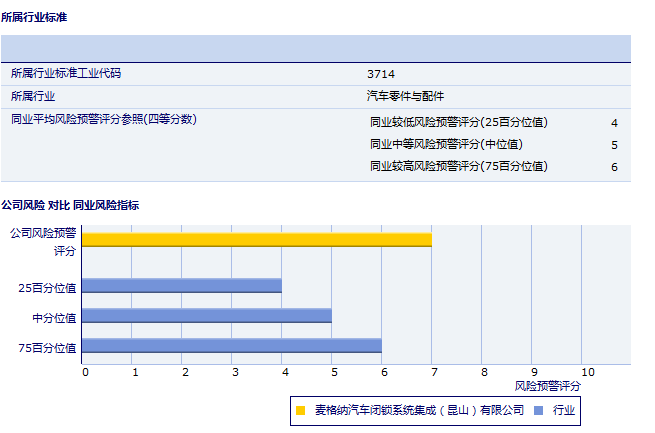Select the industry code value 3714

click(x=380, y=74)
